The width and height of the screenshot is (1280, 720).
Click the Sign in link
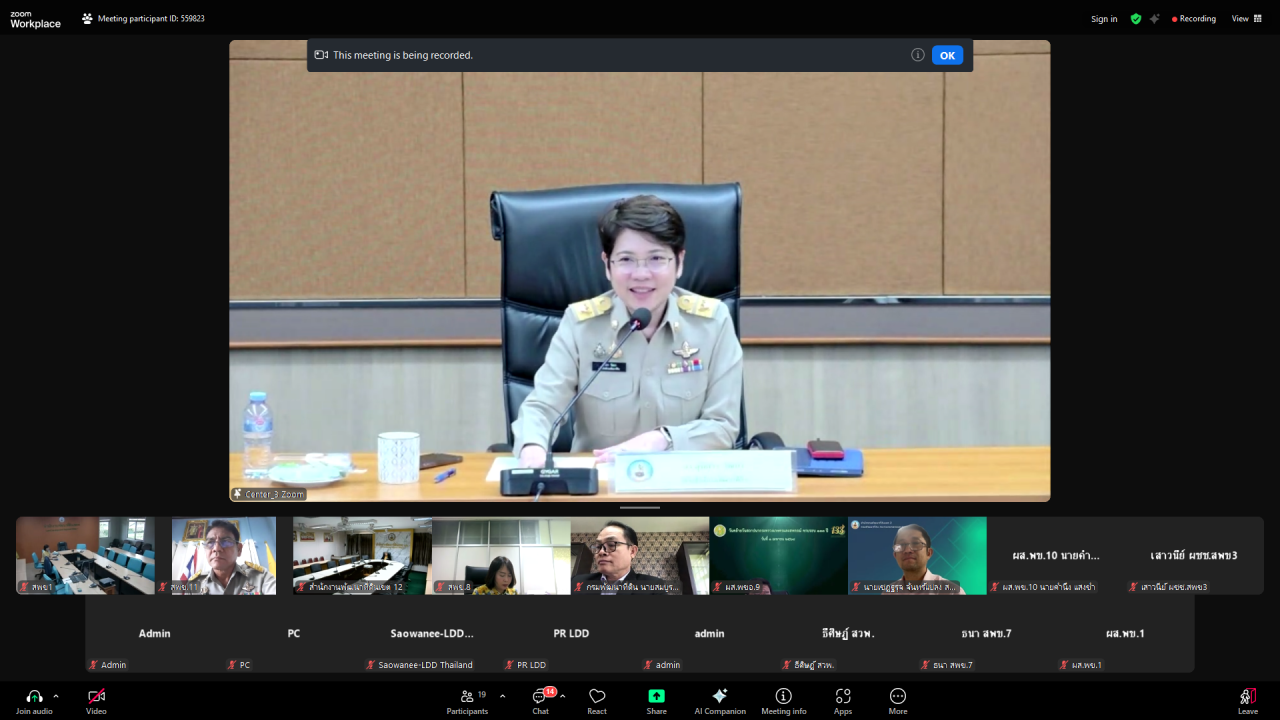tap(1104, 19)
